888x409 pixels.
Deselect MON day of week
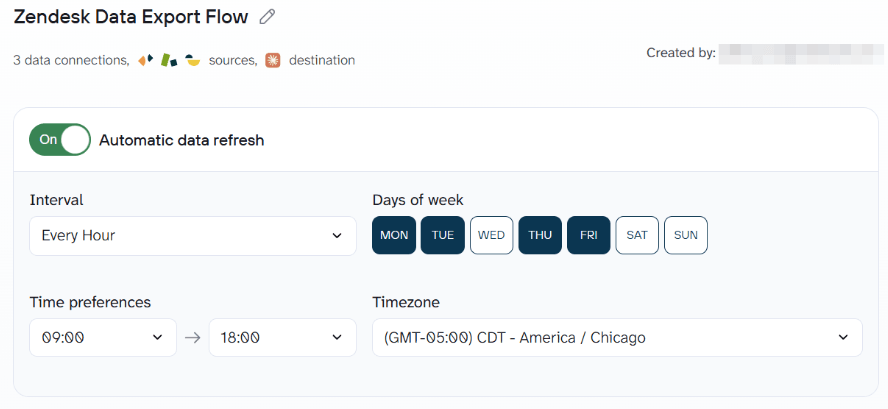pos(394,235)
